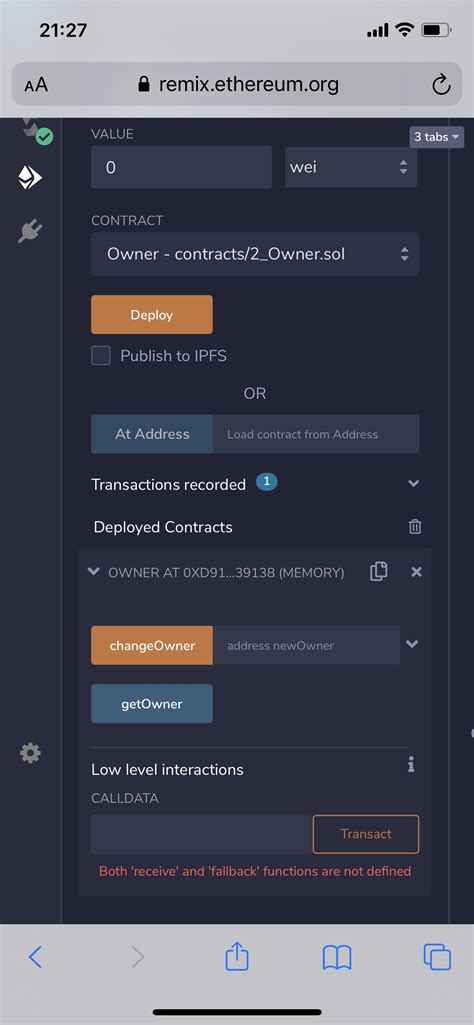The image size is (474, 1025).
Task: Select the Deployed Contracts heading text
Action: pos(163,527)
